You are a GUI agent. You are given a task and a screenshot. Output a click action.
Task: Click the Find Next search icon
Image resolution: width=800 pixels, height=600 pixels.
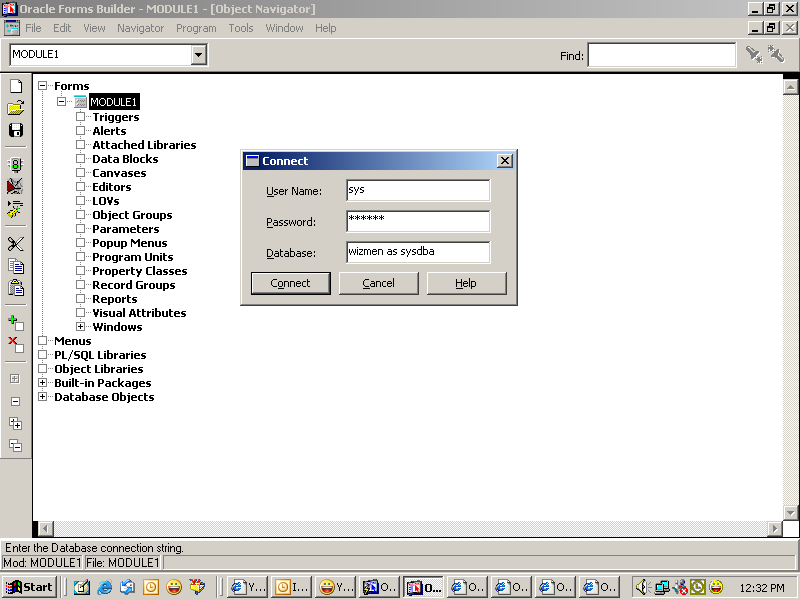754,55
